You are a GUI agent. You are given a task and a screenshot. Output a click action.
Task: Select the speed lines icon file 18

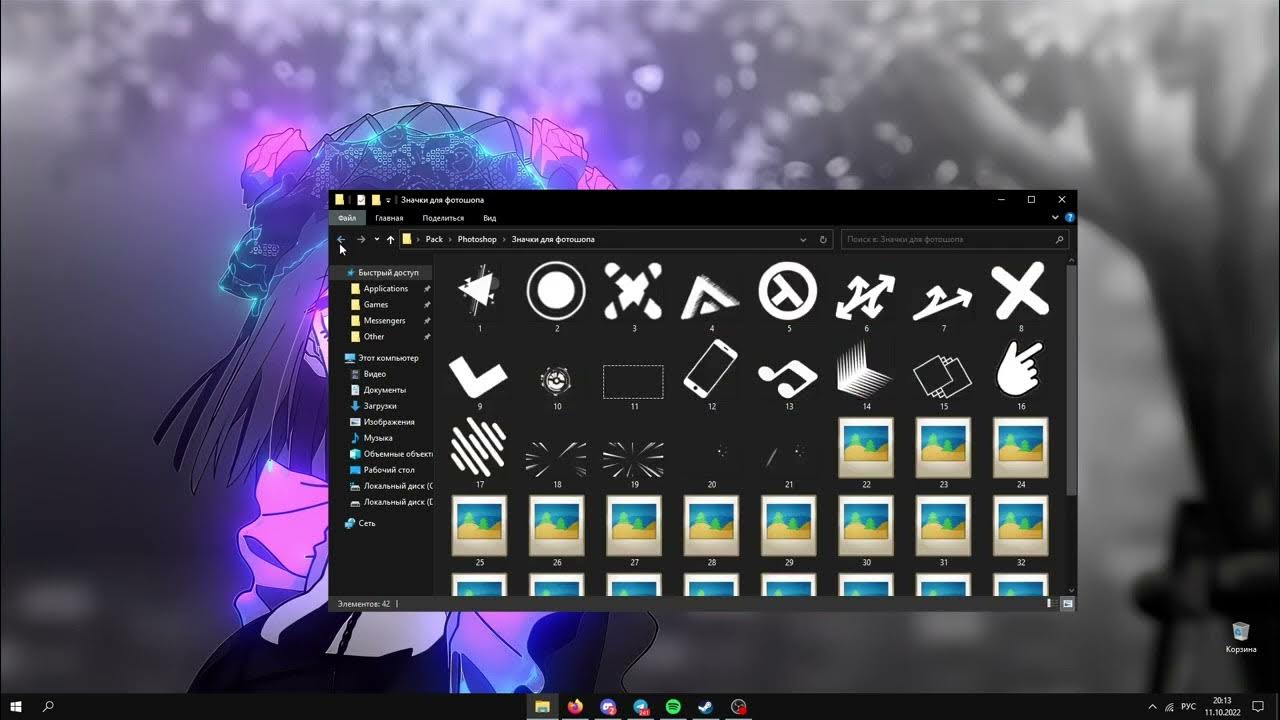(x=557, y=459)
